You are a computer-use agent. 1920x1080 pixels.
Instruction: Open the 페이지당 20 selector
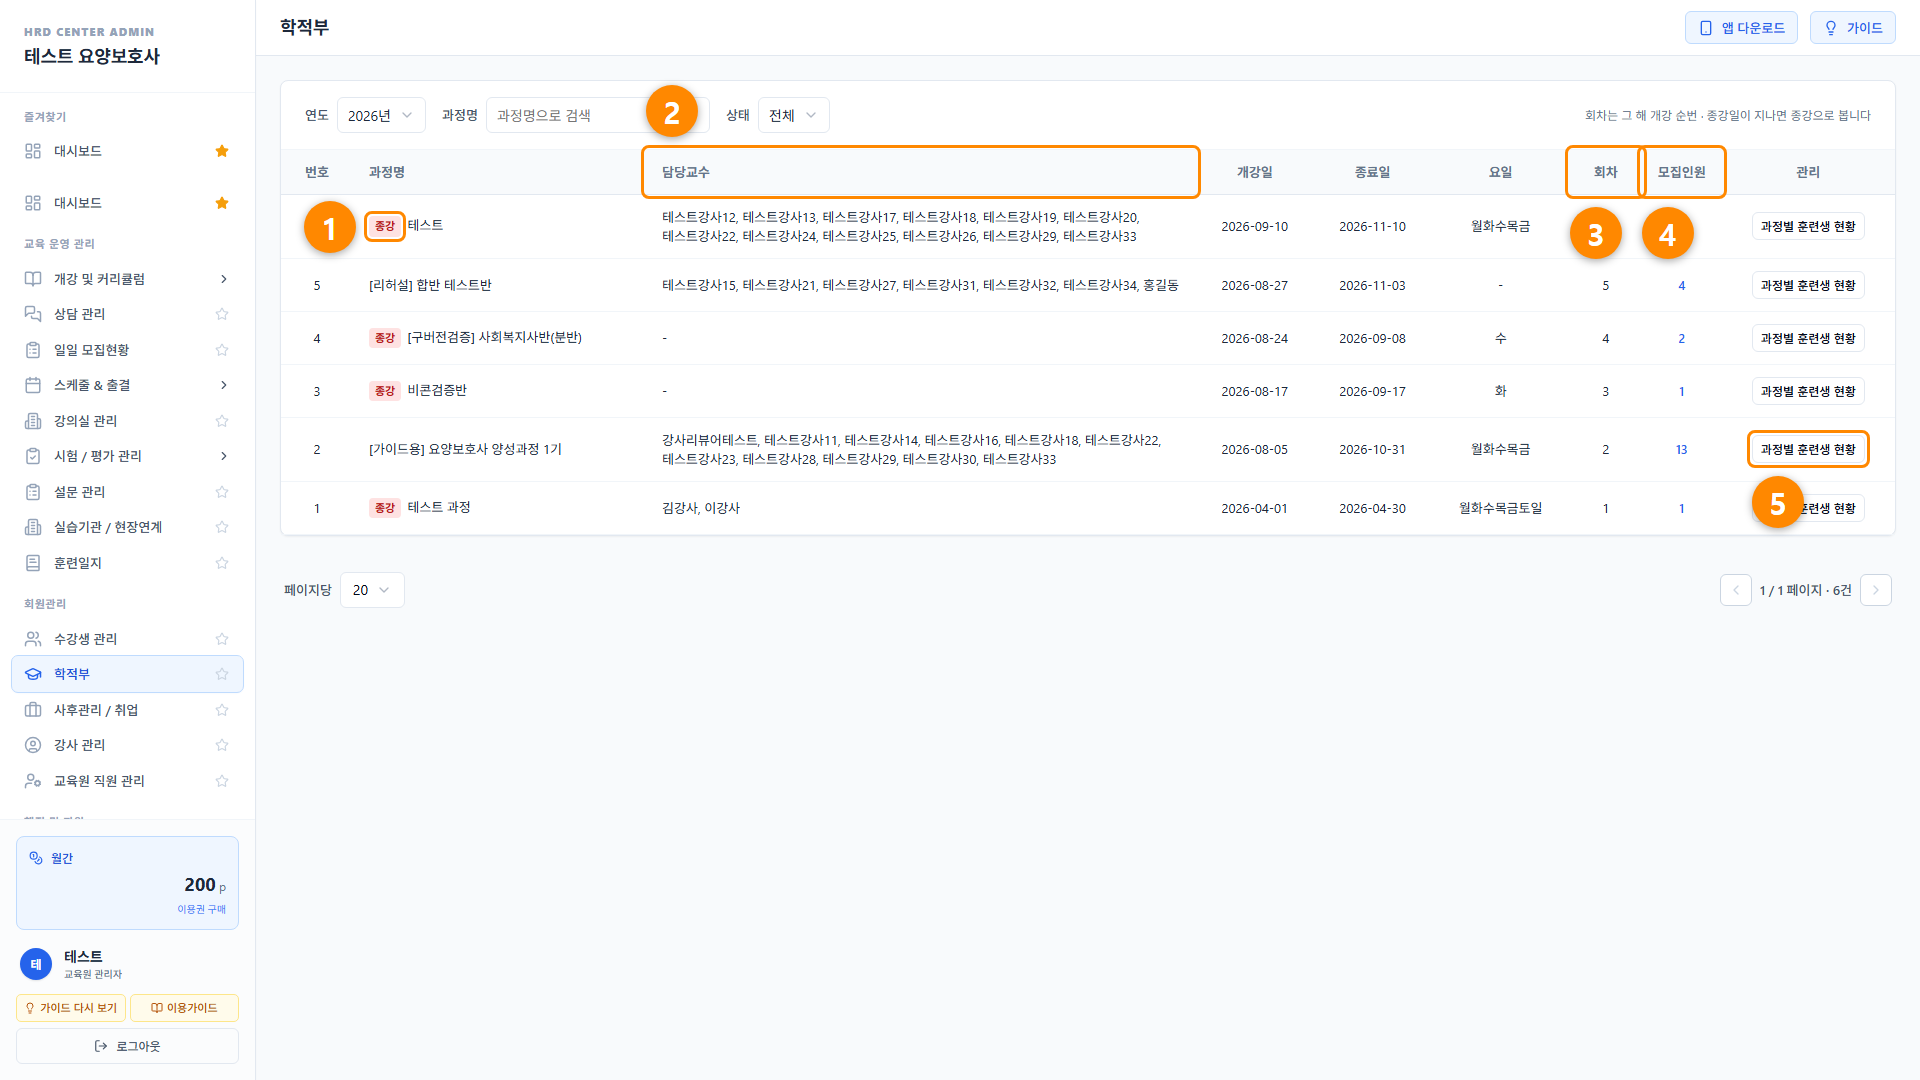[372, 590]
